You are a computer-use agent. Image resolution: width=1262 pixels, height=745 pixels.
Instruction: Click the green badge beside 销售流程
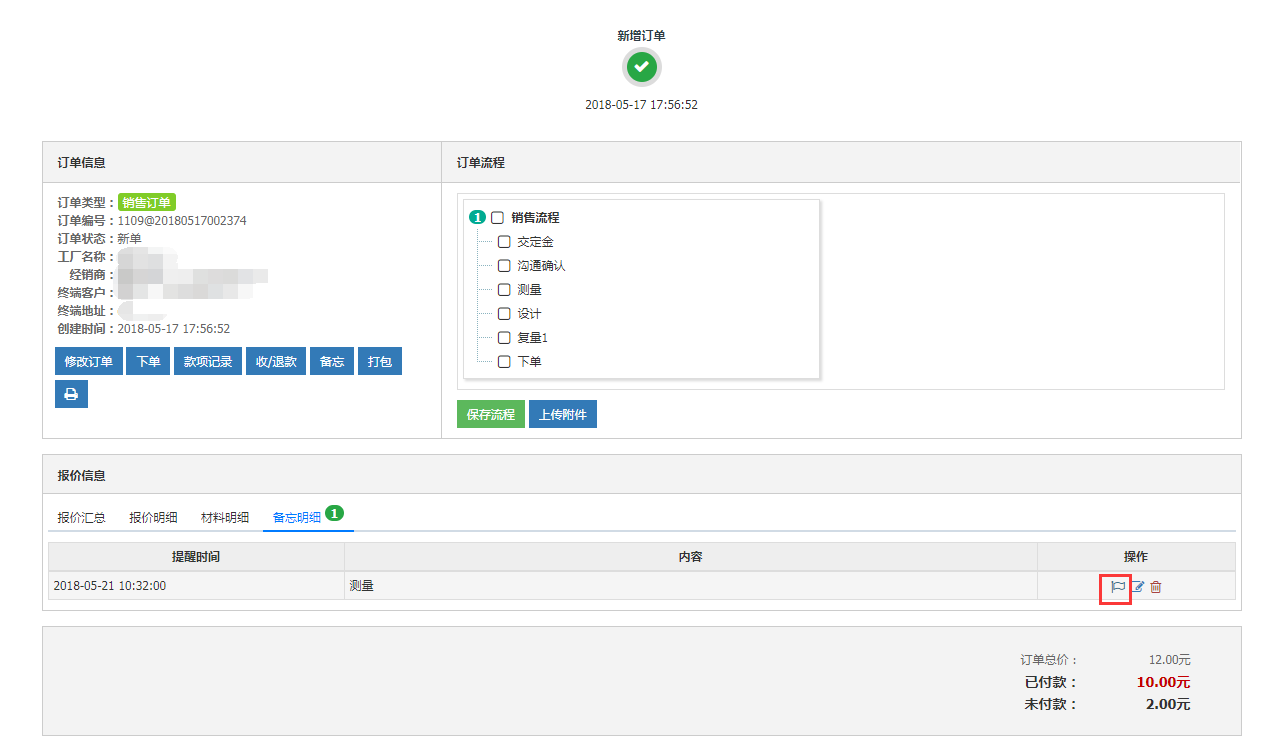click(477, 217)
